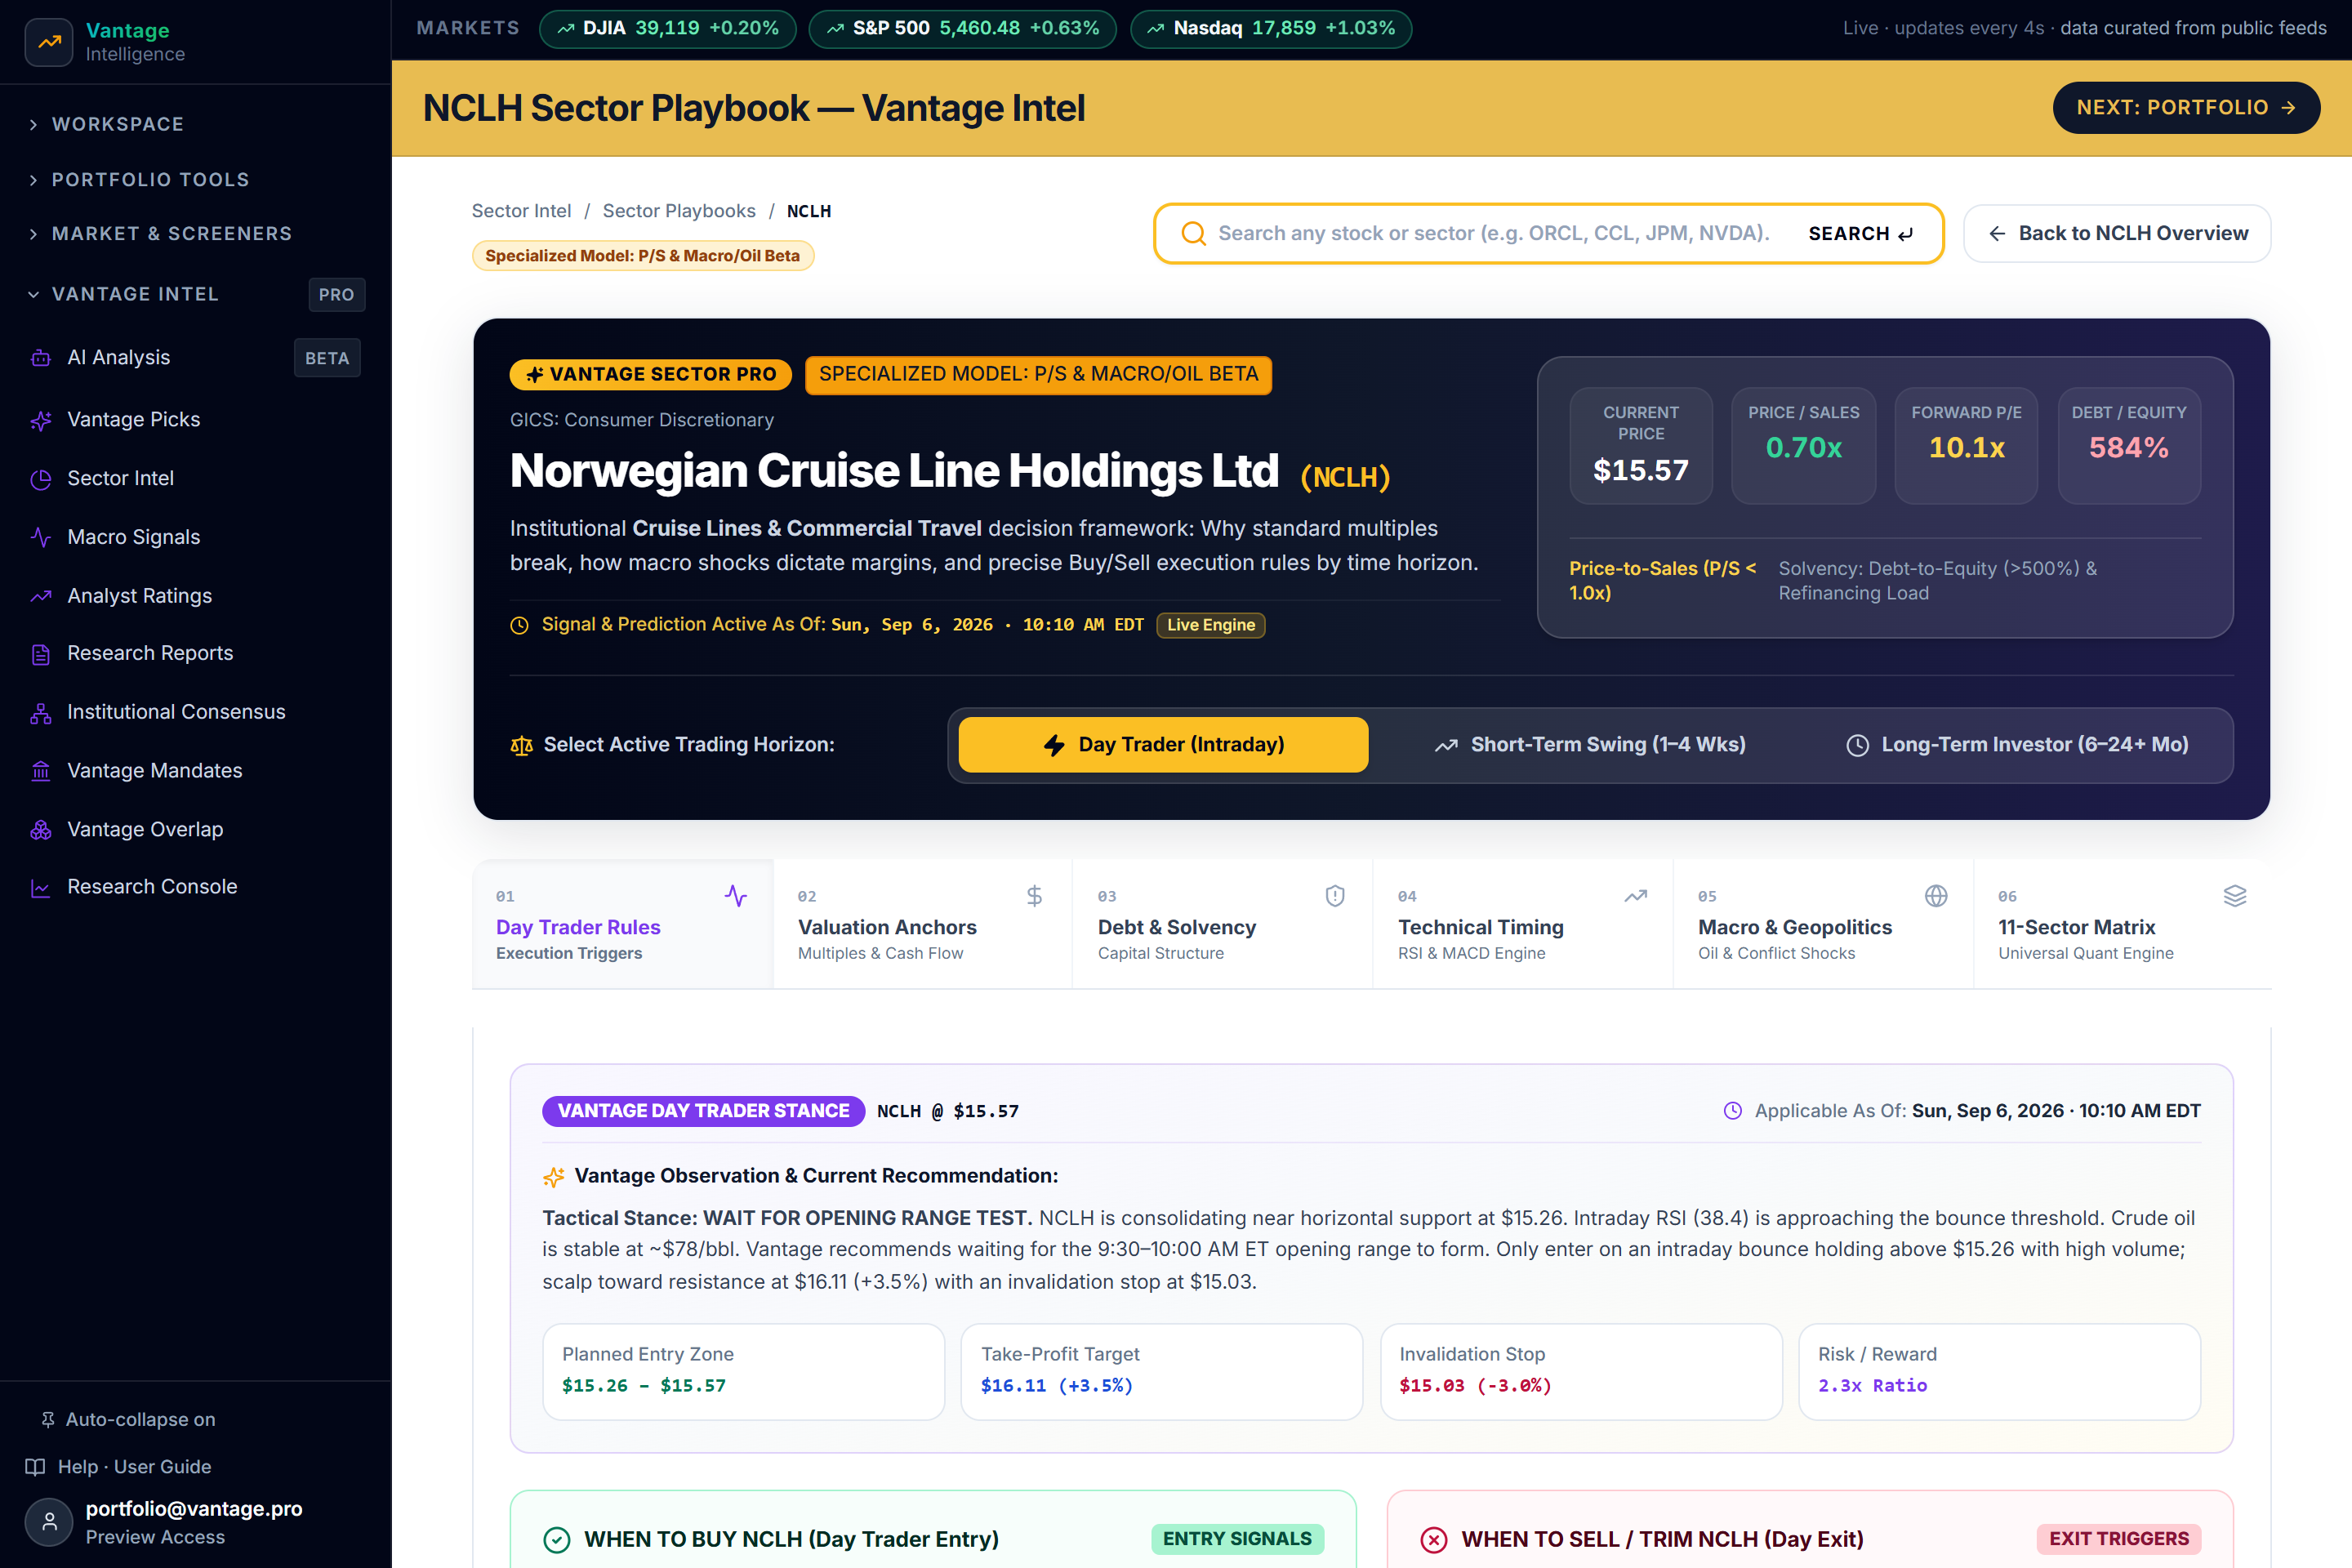2352x1568 pixels.
Task: Open the Debt & Solvency tab
Action: pyautogui.click(x=1222, y=924)
